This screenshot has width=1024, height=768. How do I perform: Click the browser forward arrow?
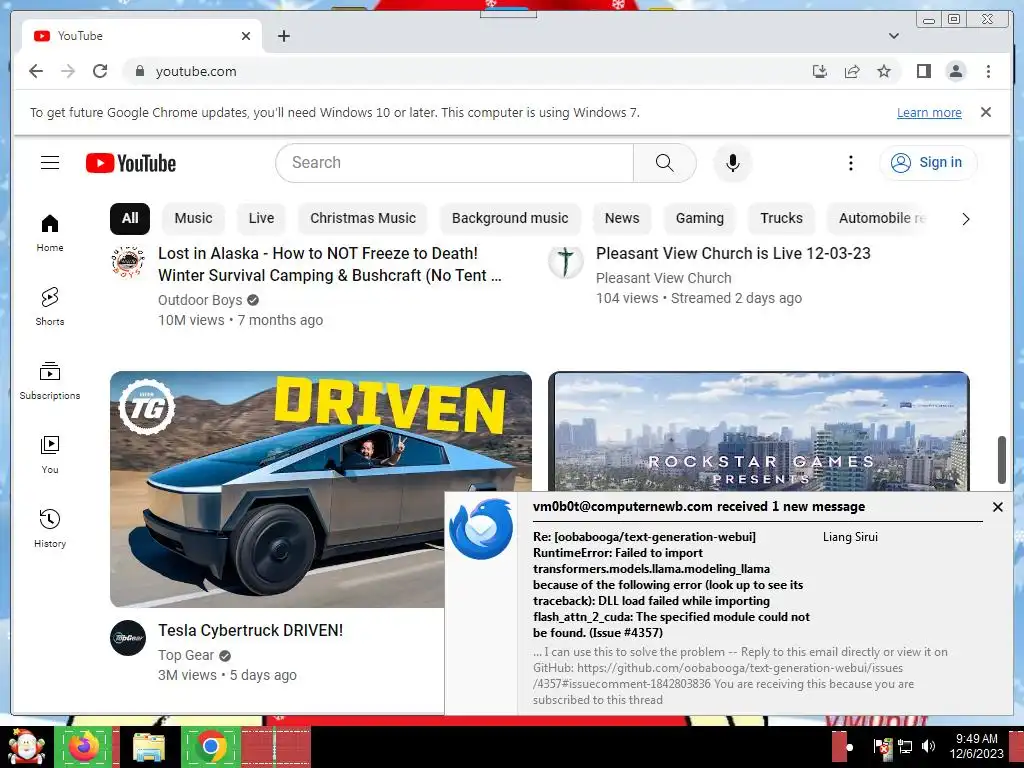click(x=68, y=71)
